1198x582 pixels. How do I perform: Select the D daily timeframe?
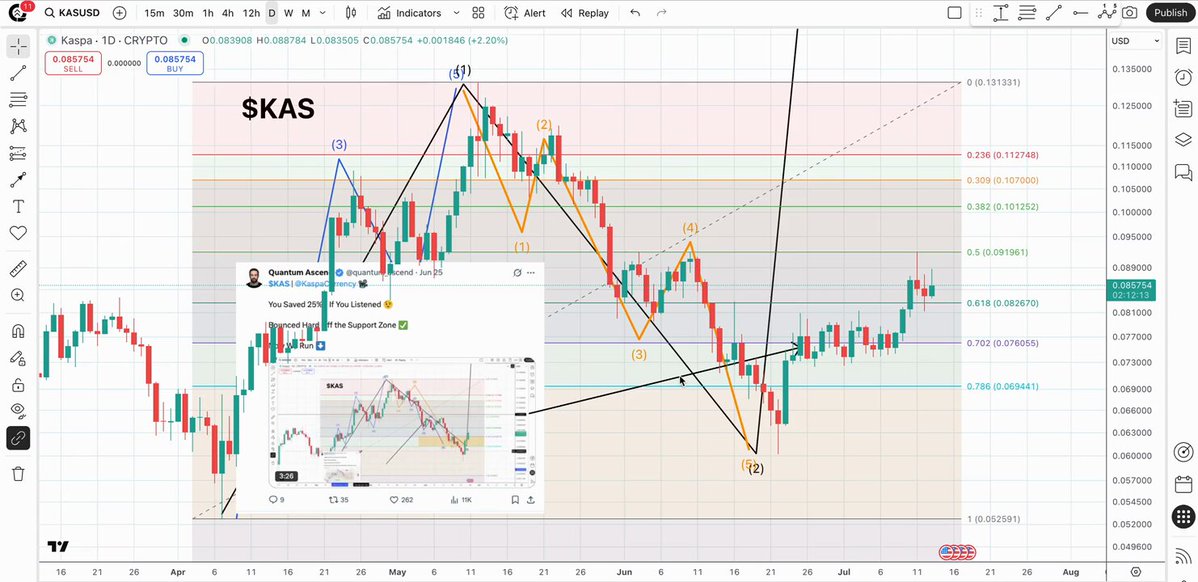271,13
